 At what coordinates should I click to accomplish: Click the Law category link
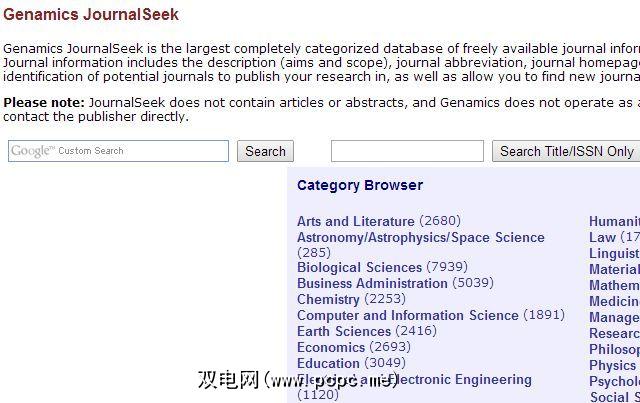click(x=602, y=237)
